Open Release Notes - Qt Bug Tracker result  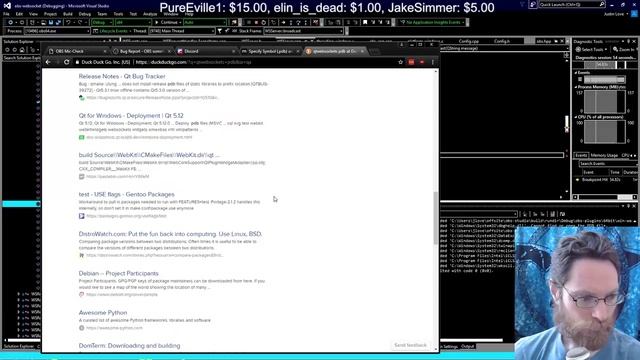point(122,76)
